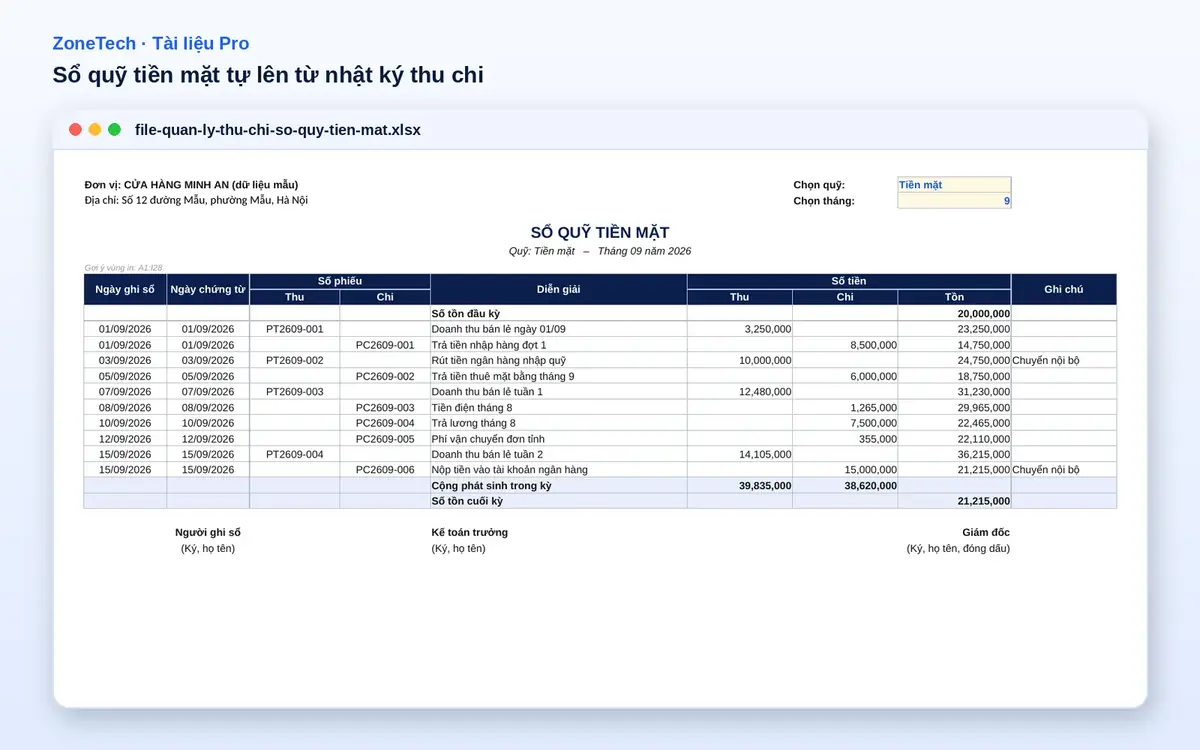Select the Chi amount 8,500,000
Viewport: 1200px width, 750px height.
(845, 345)
